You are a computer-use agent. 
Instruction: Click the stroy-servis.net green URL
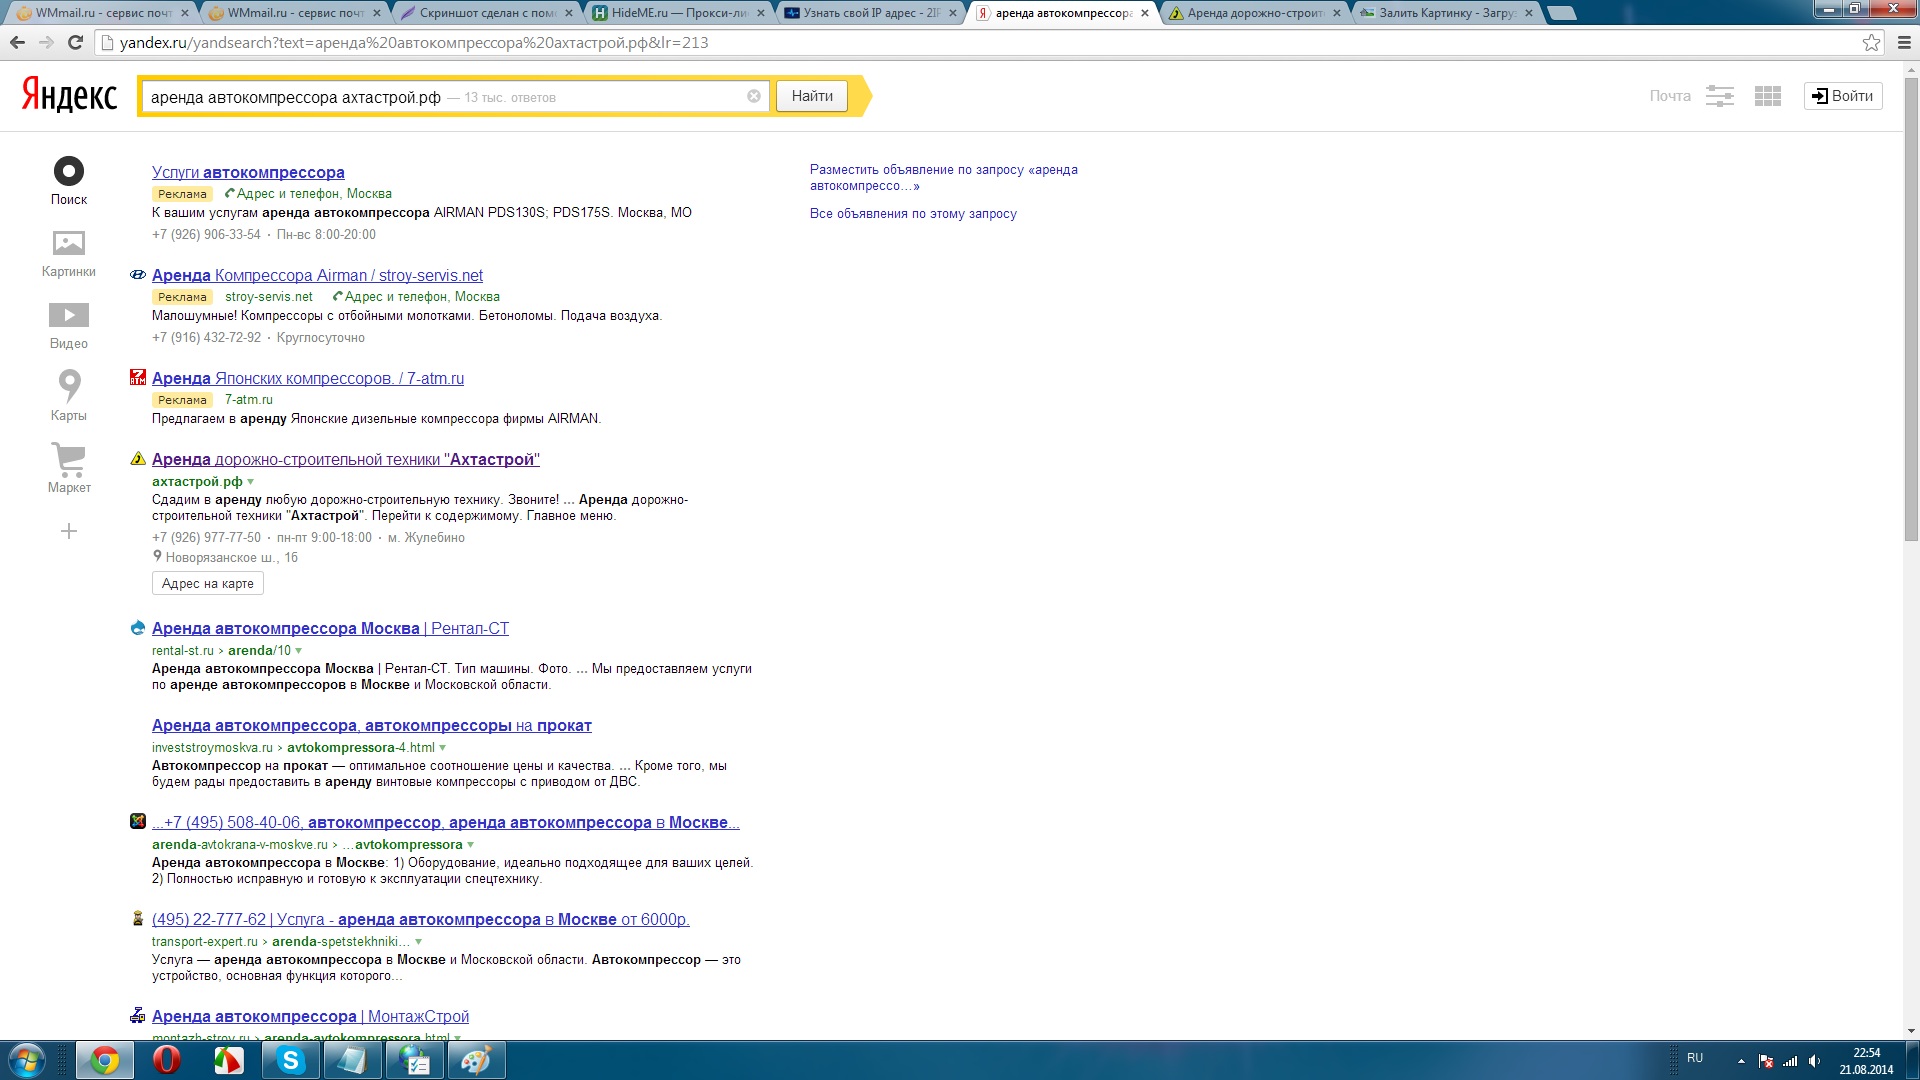pyautogui.click(x=269, y=297)
